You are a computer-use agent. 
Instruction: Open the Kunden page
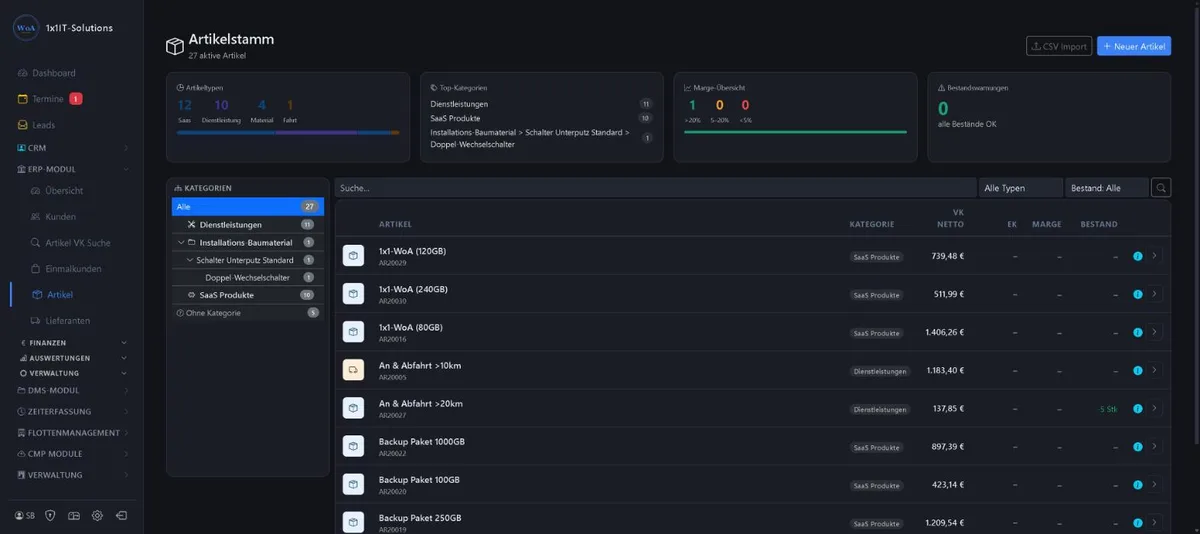pyautogui.click(x=53, y=217)
